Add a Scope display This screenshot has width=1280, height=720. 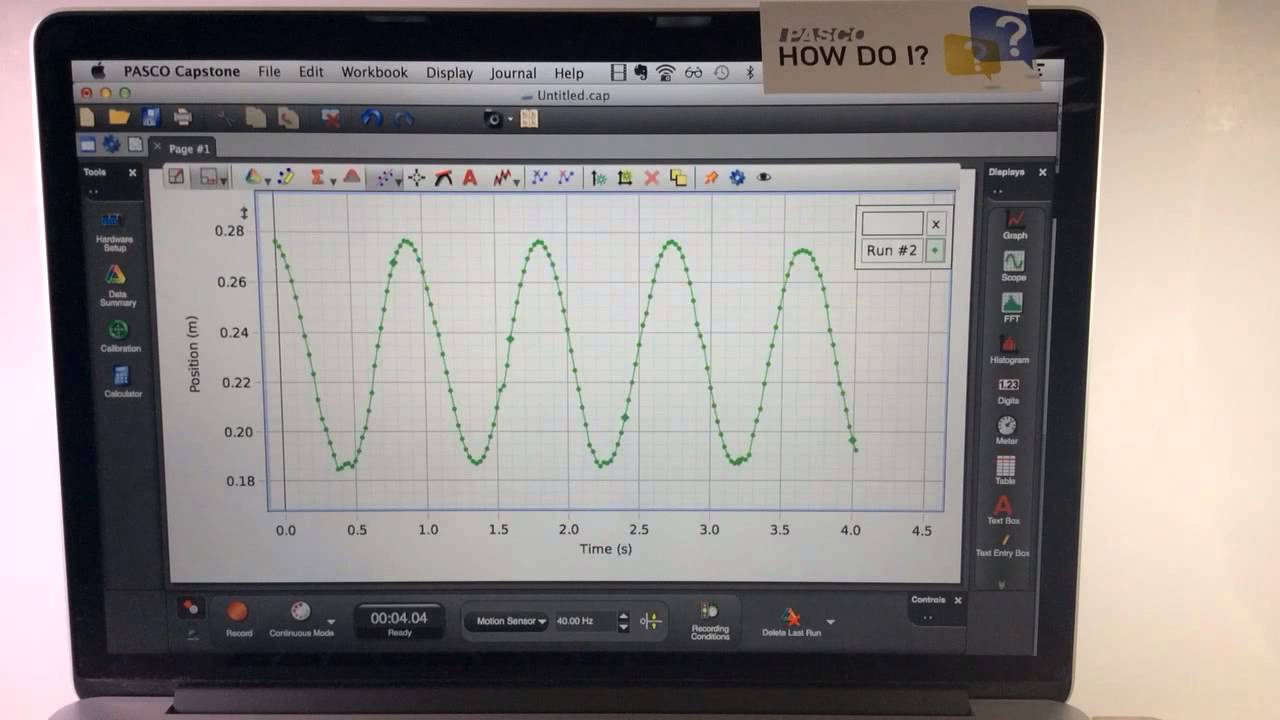point(1014,265)
